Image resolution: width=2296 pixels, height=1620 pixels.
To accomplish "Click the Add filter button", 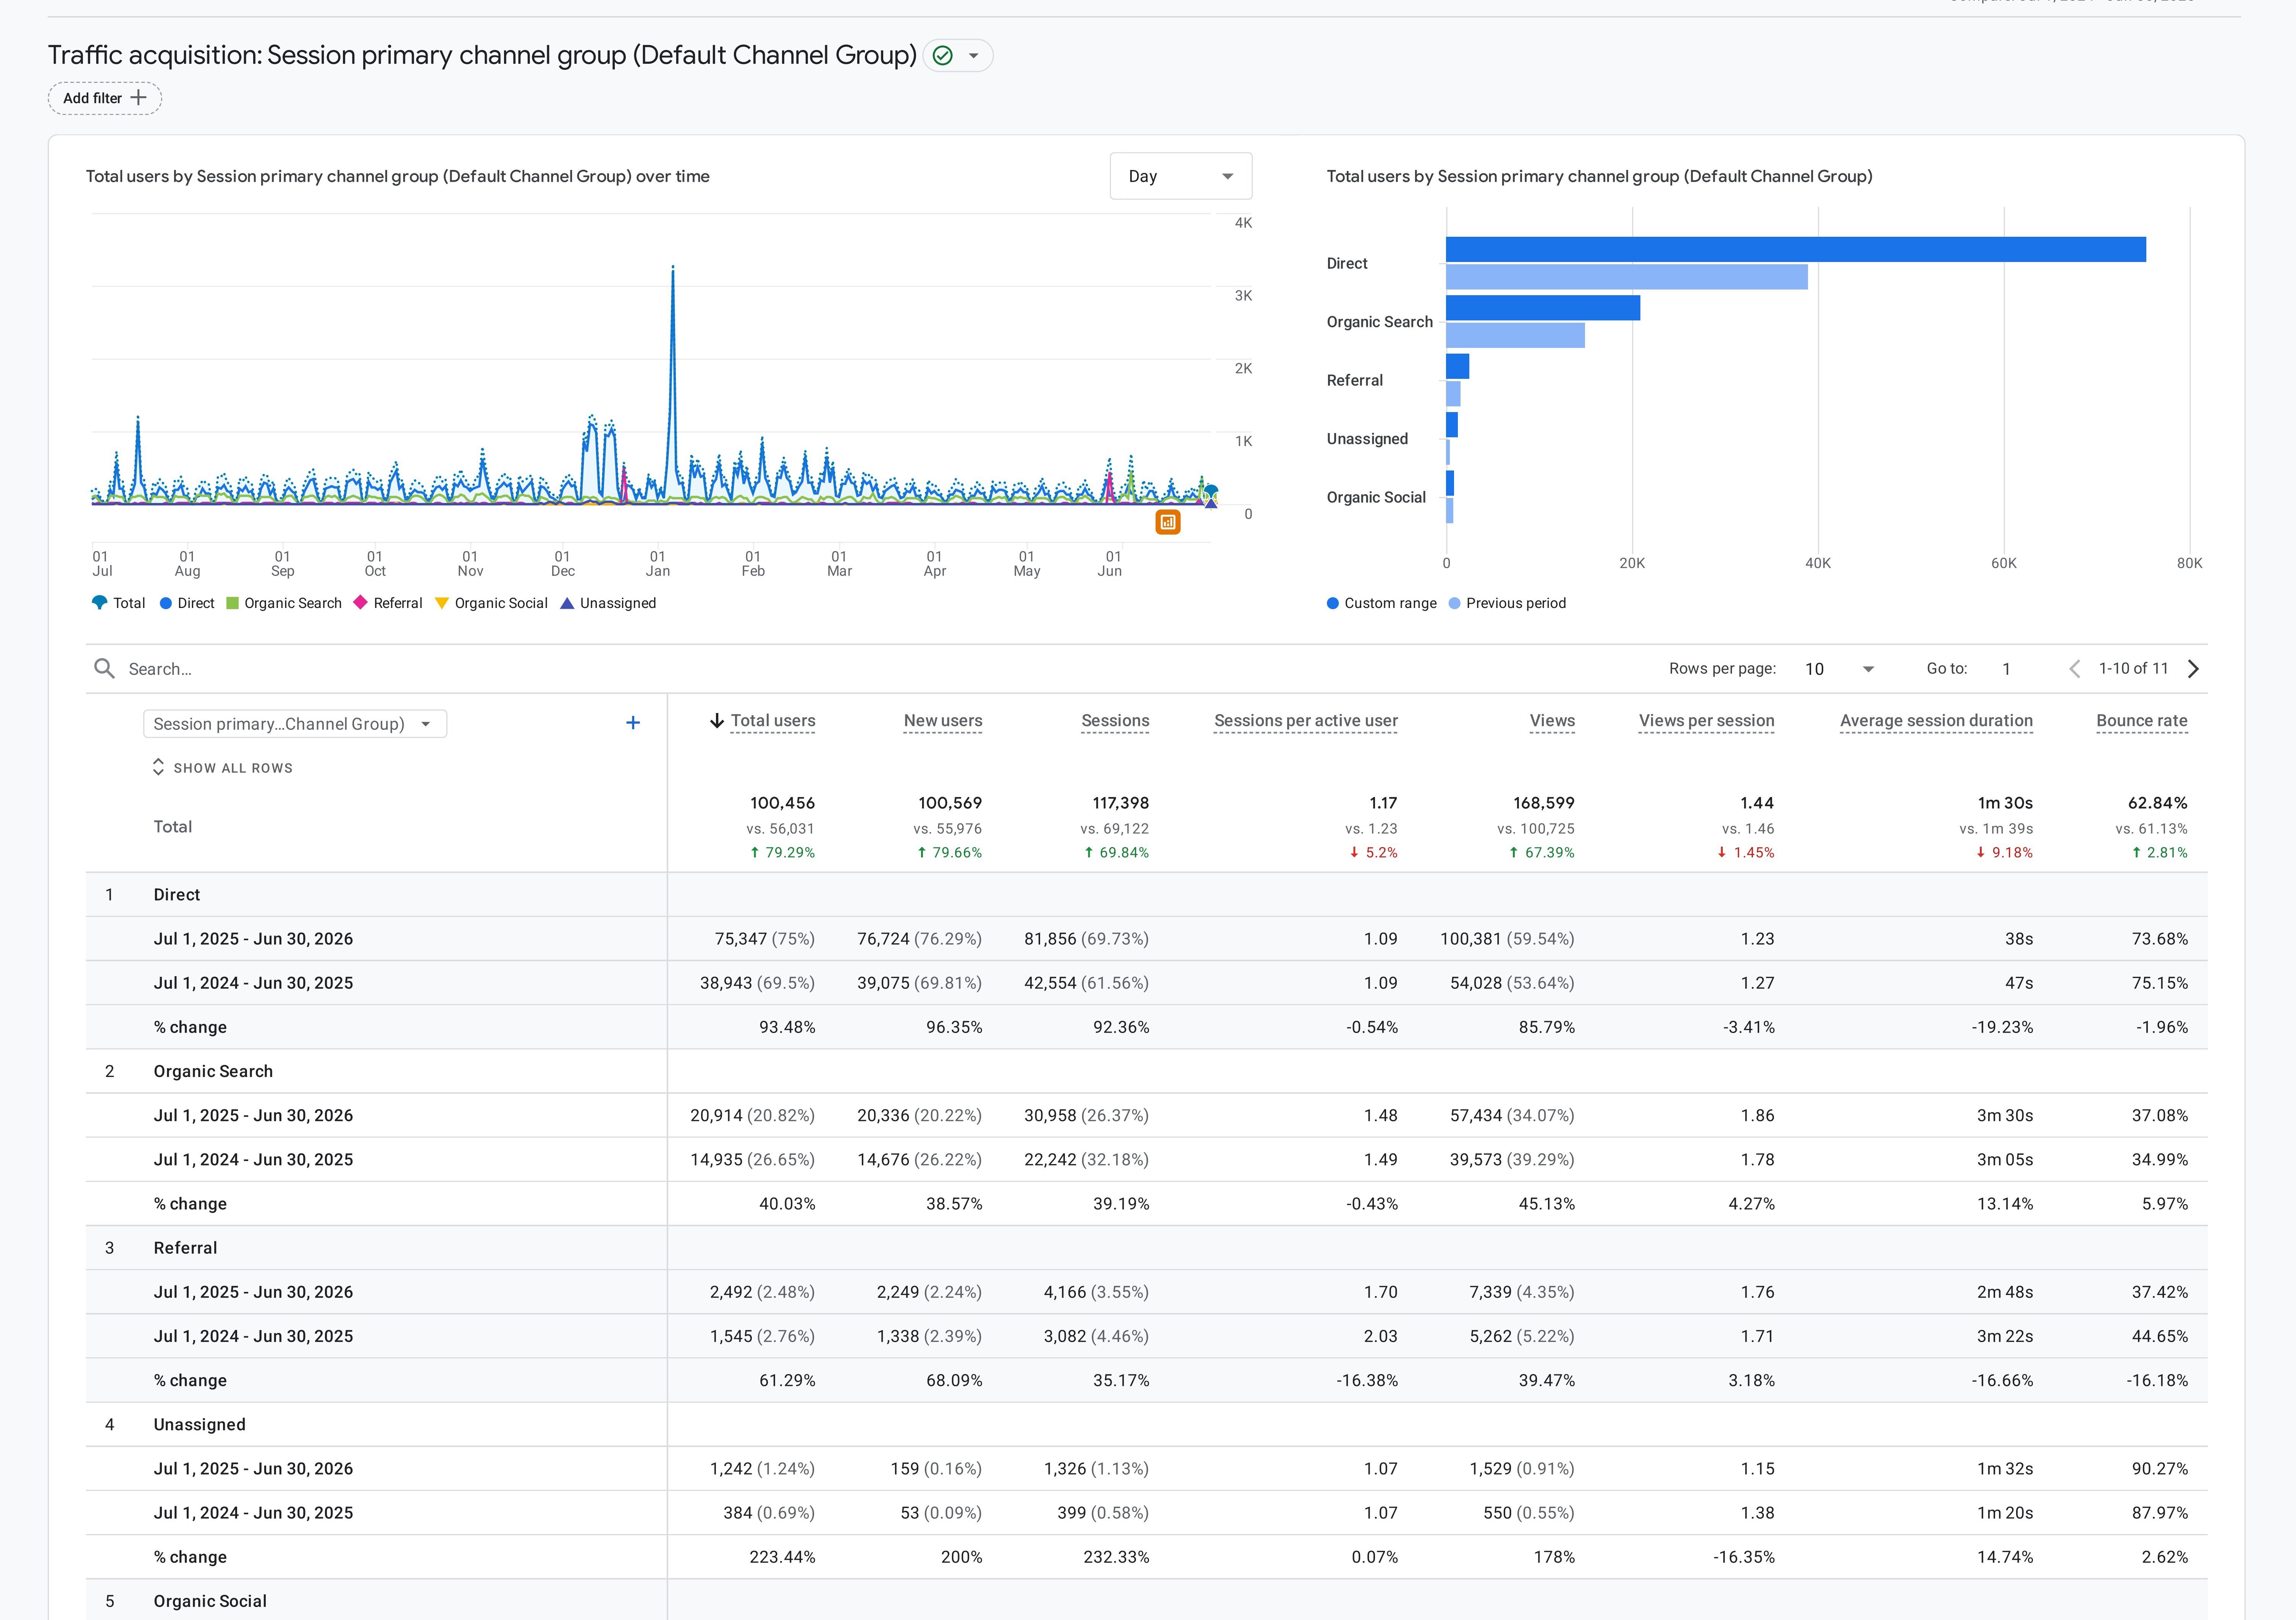I will [105, 98].
